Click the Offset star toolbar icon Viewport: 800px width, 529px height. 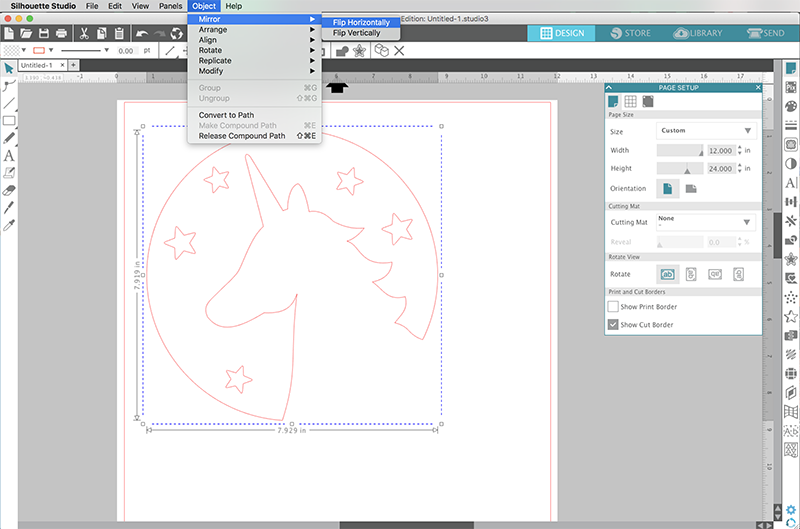(x=359, y=51)
